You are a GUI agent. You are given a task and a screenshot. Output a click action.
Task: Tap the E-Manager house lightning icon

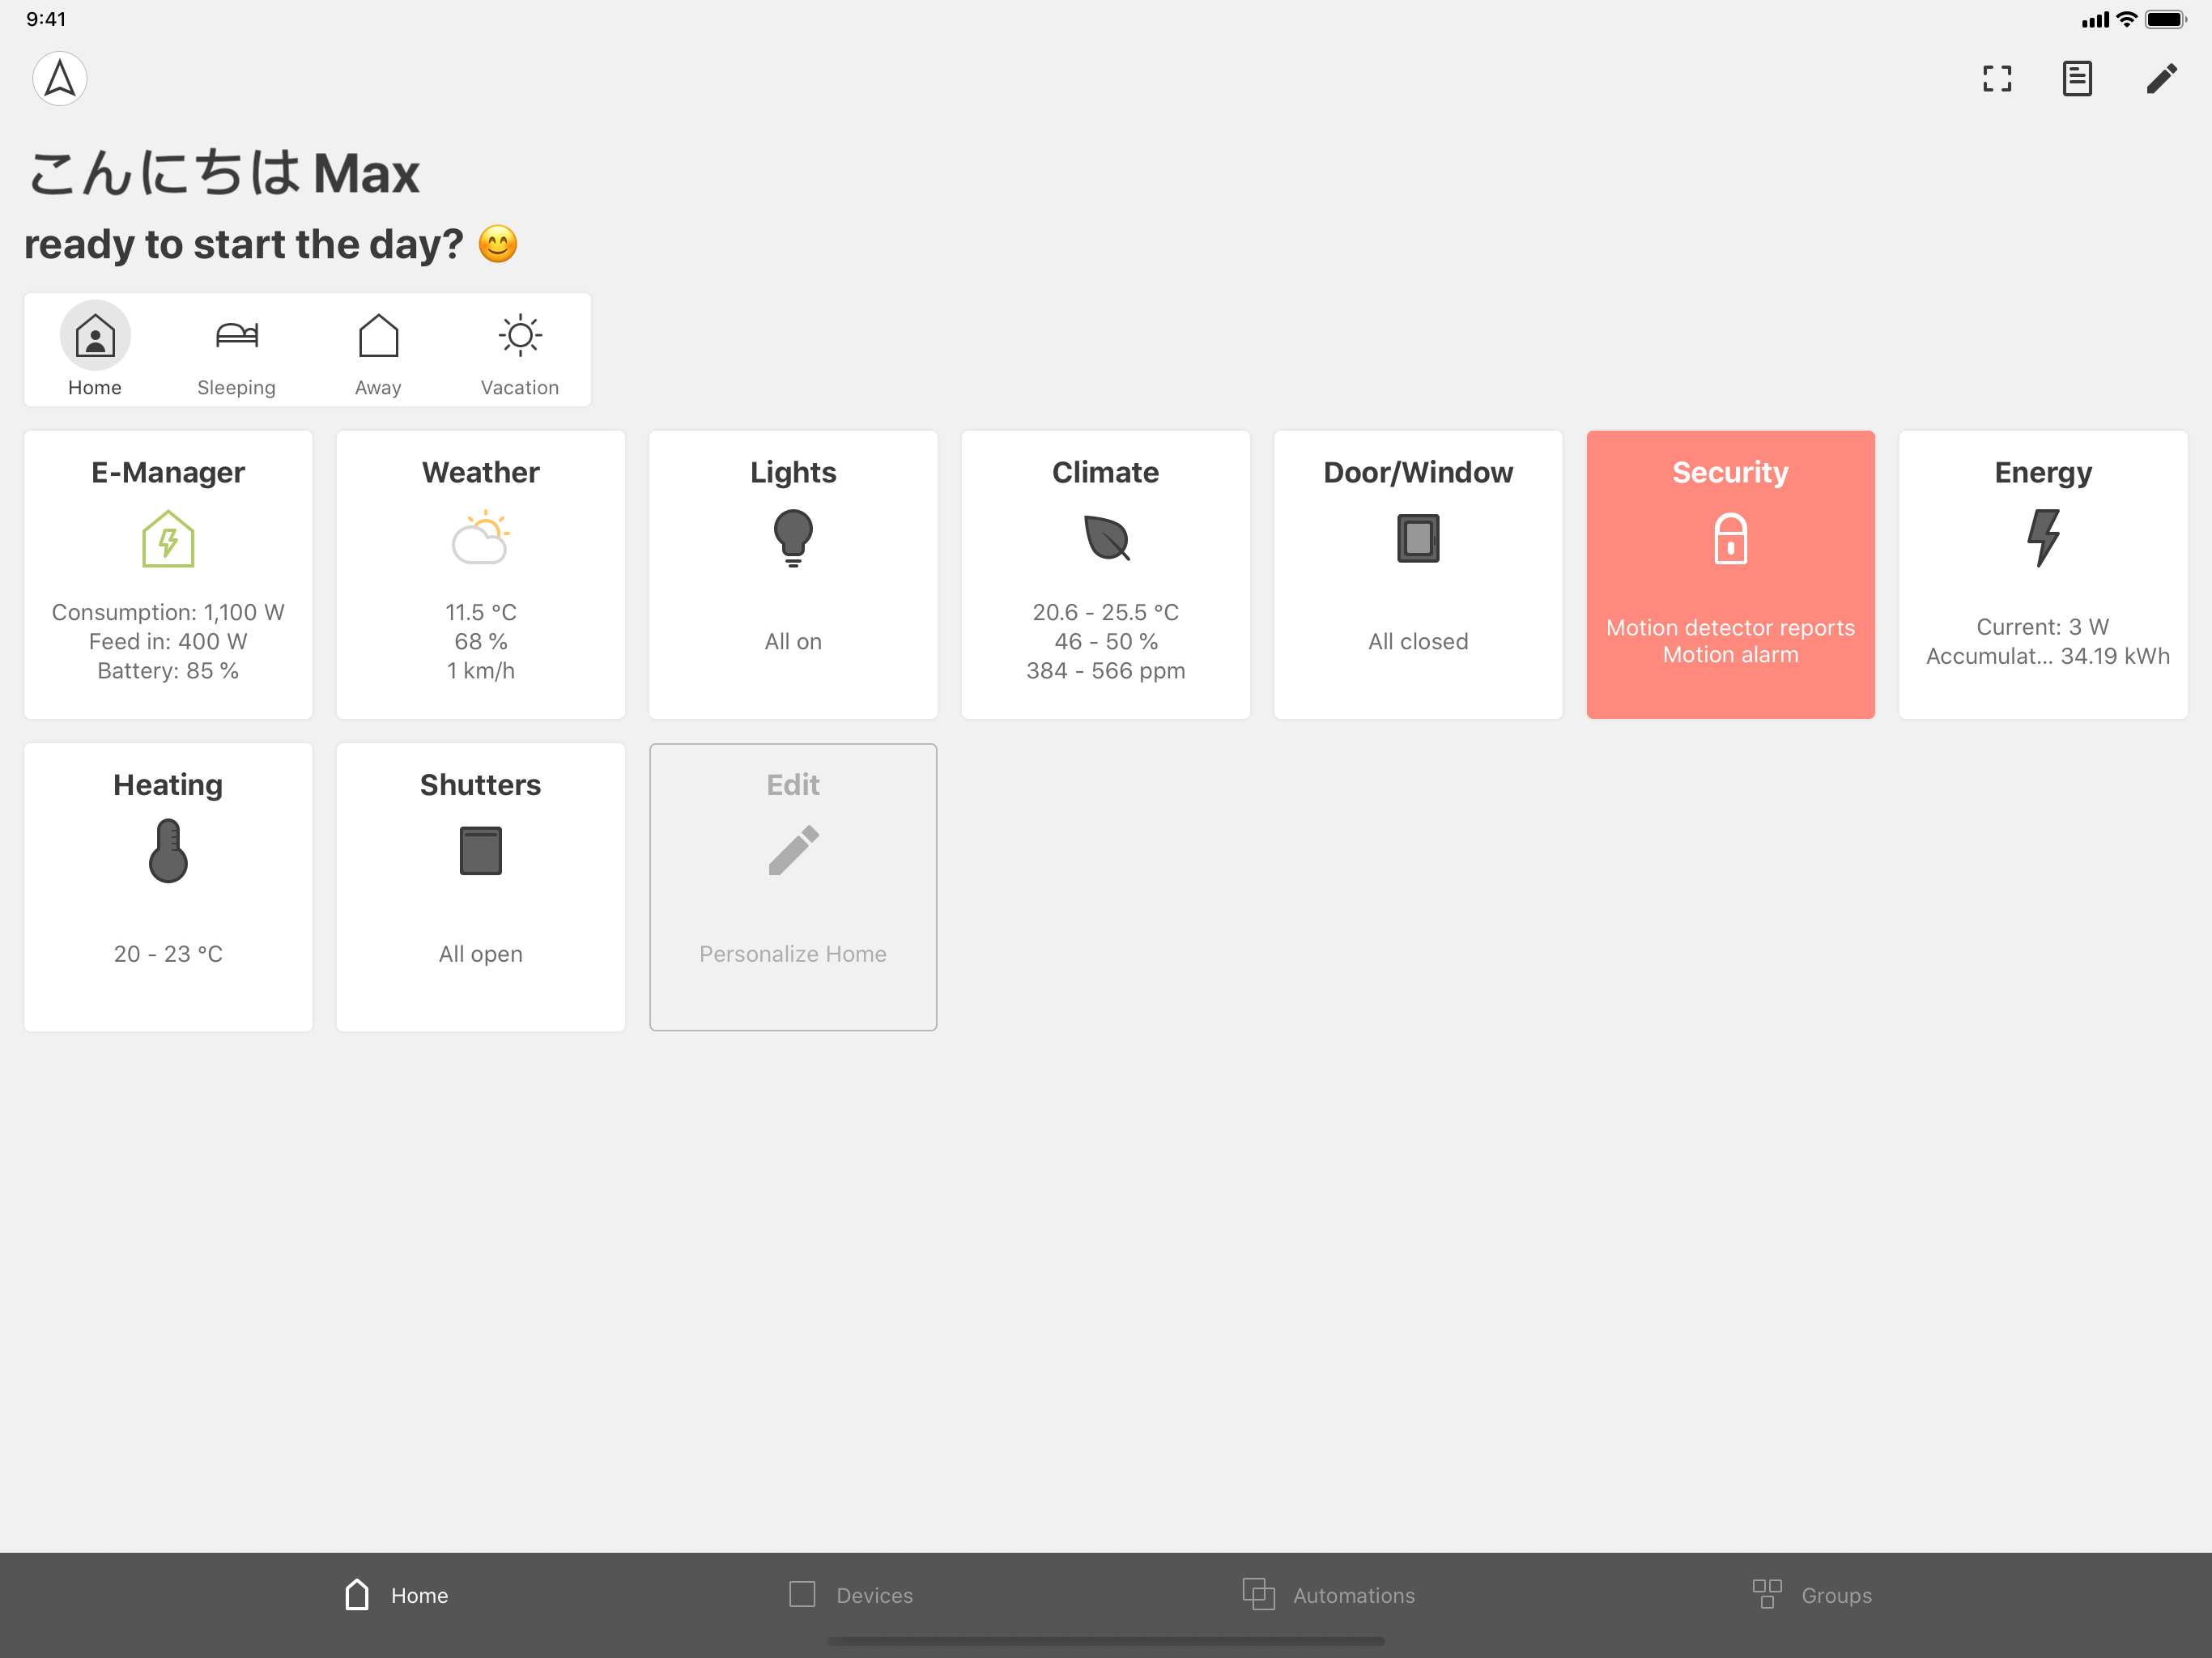click(x=168, y=539)
